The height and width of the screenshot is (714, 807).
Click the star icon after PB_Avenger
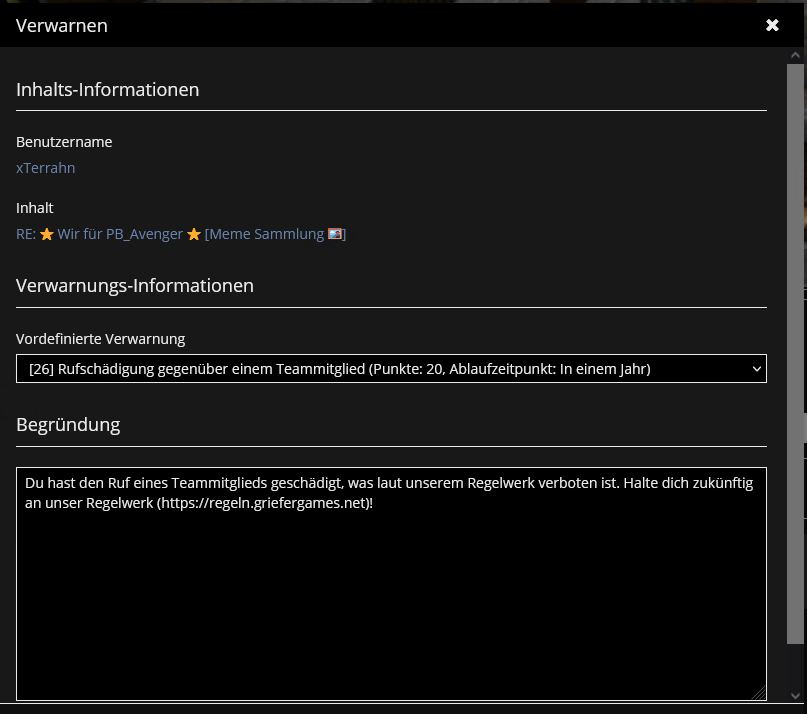[x=194, y=234]
